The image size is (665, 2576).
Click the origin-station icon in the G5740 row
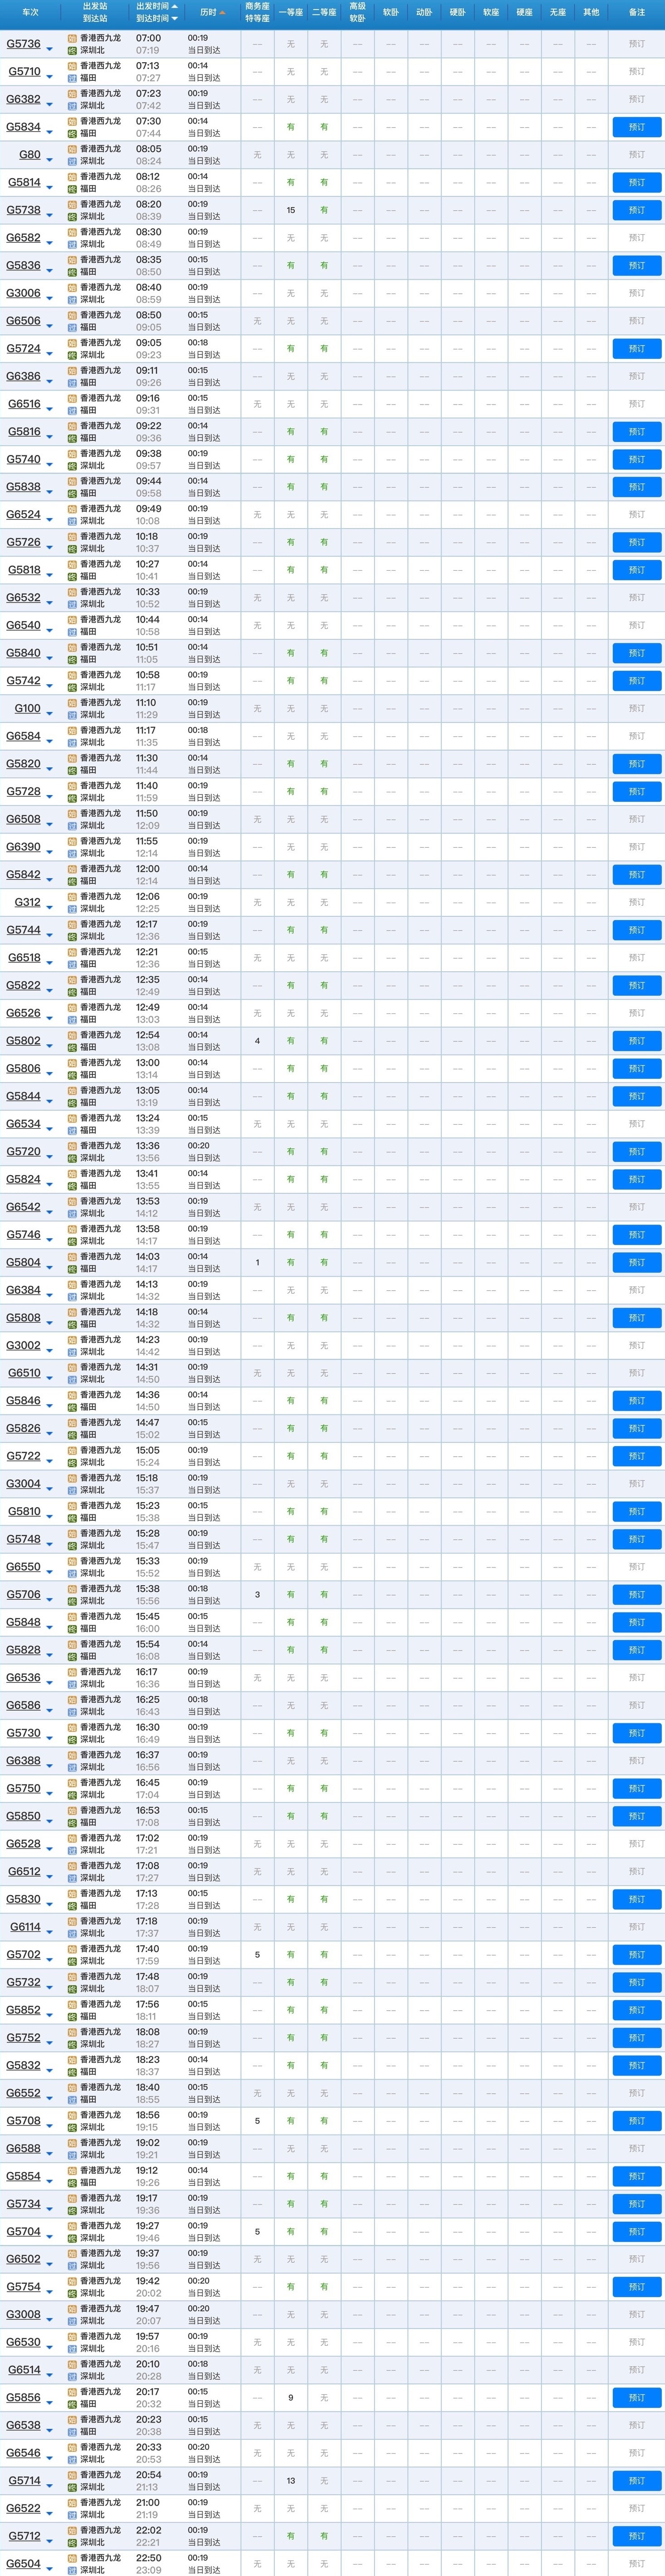pyautogui.click(x=72, y=453)
